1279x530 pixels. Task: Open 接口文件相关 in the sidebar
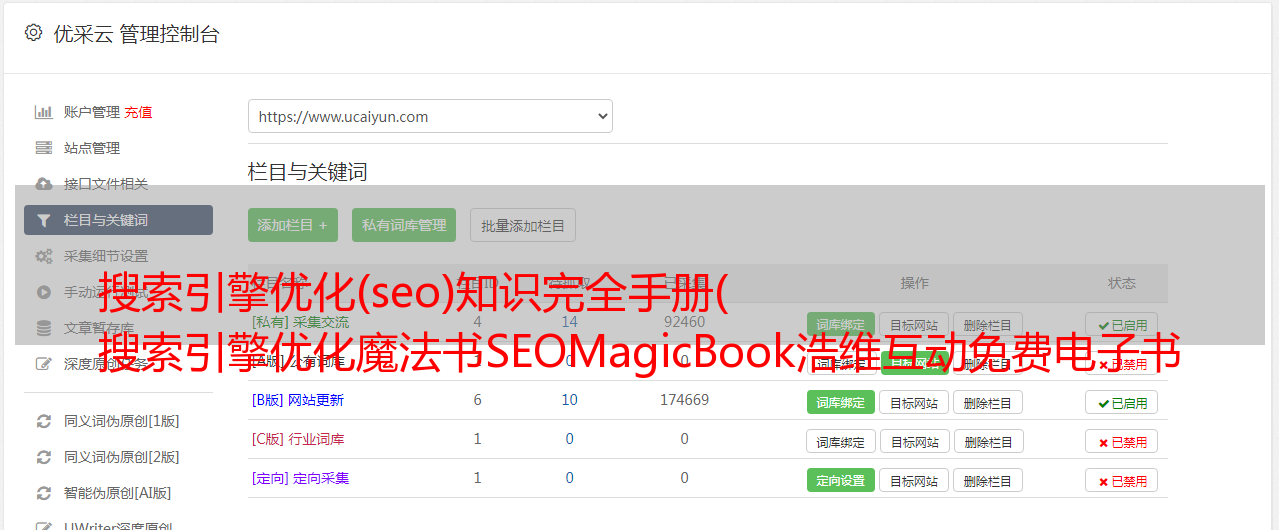106,184
